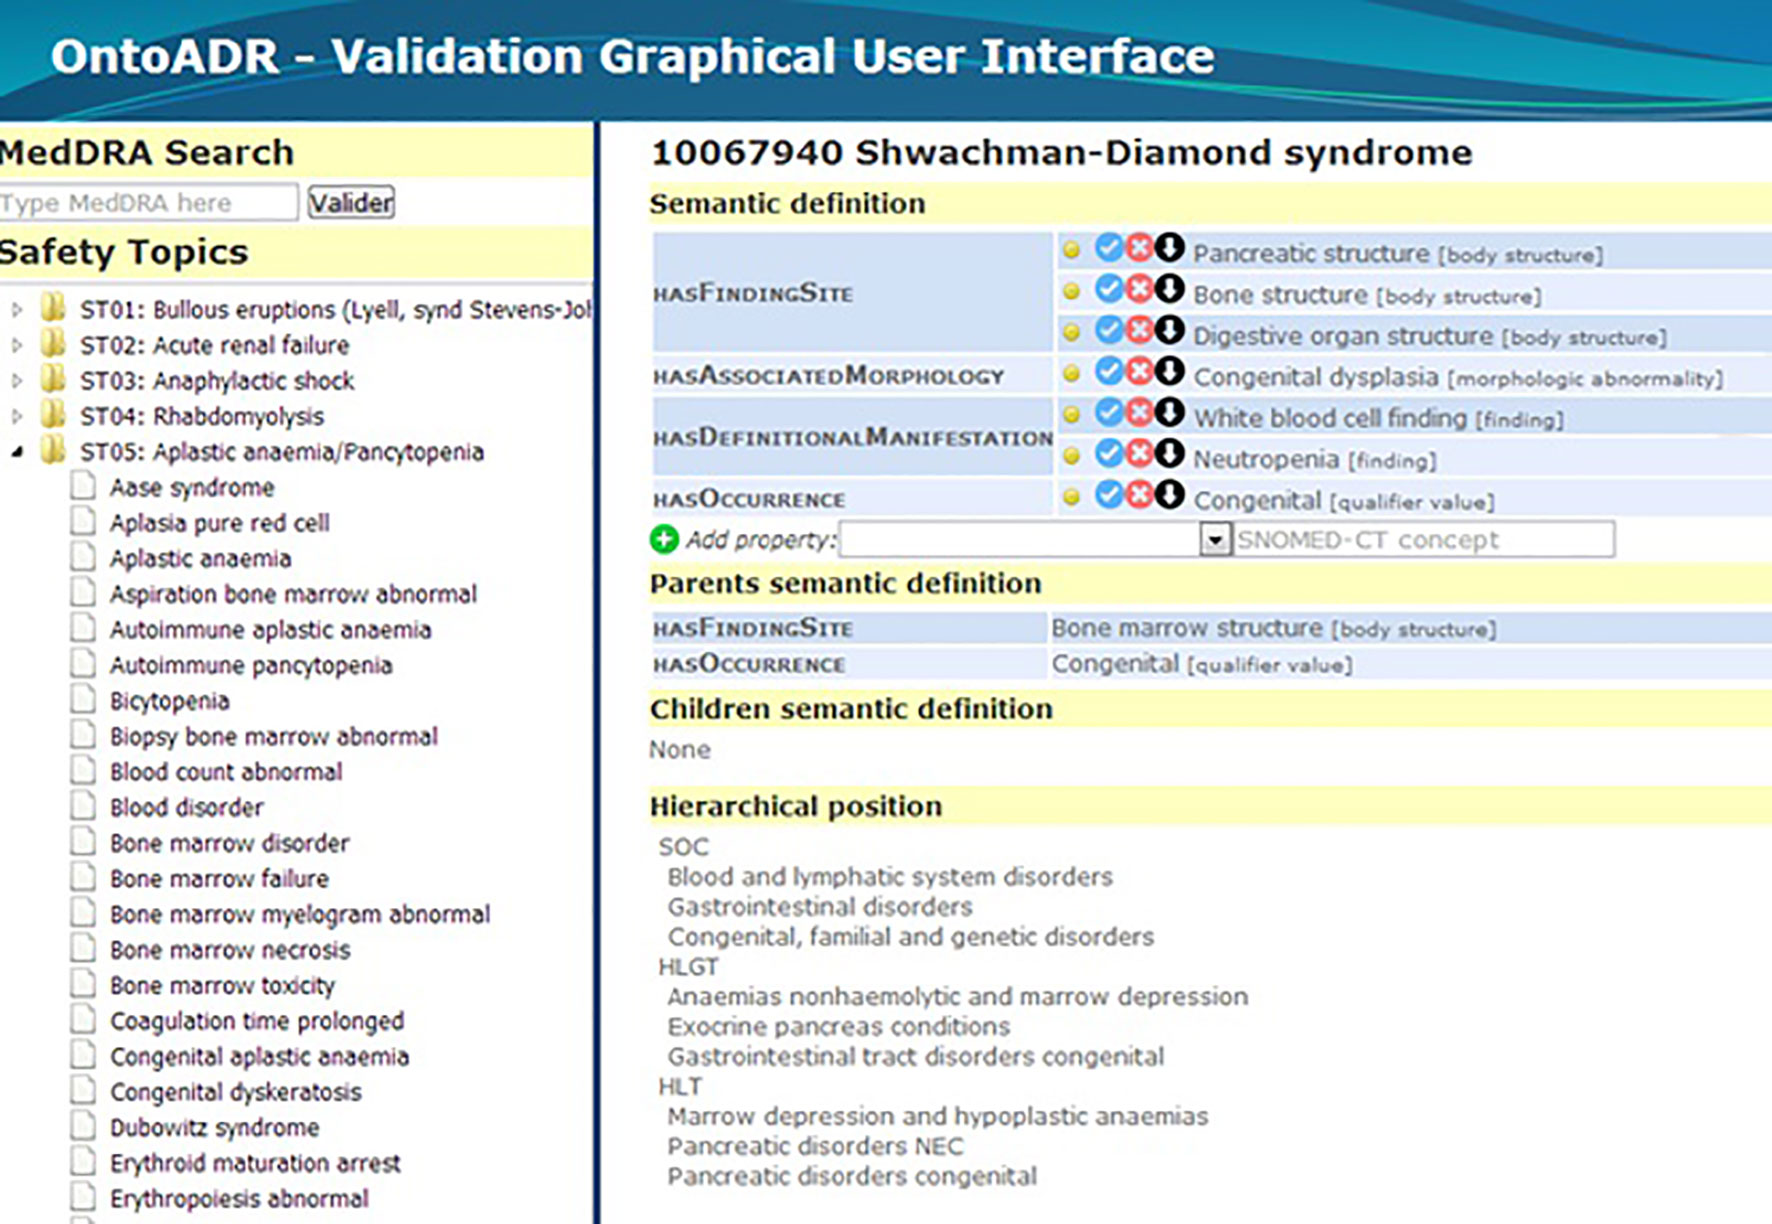
Task: Click the Valider button
Action: tap(351, 202)
